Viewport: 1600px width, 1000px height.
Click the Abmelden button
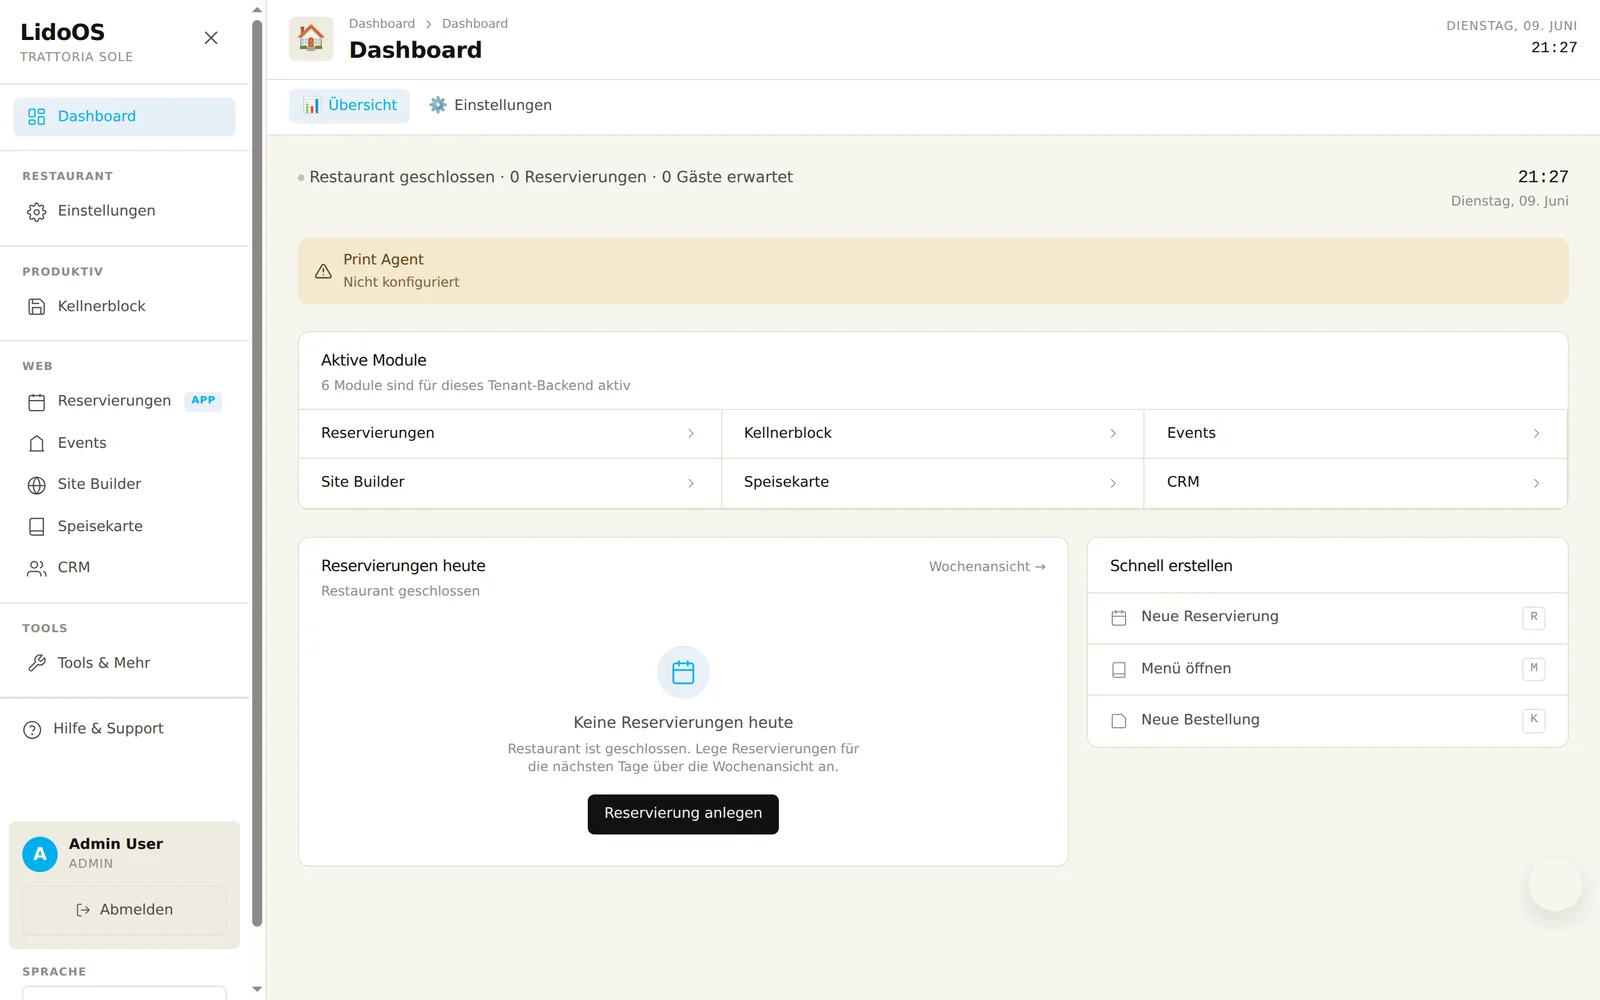(x=124, y=910)
